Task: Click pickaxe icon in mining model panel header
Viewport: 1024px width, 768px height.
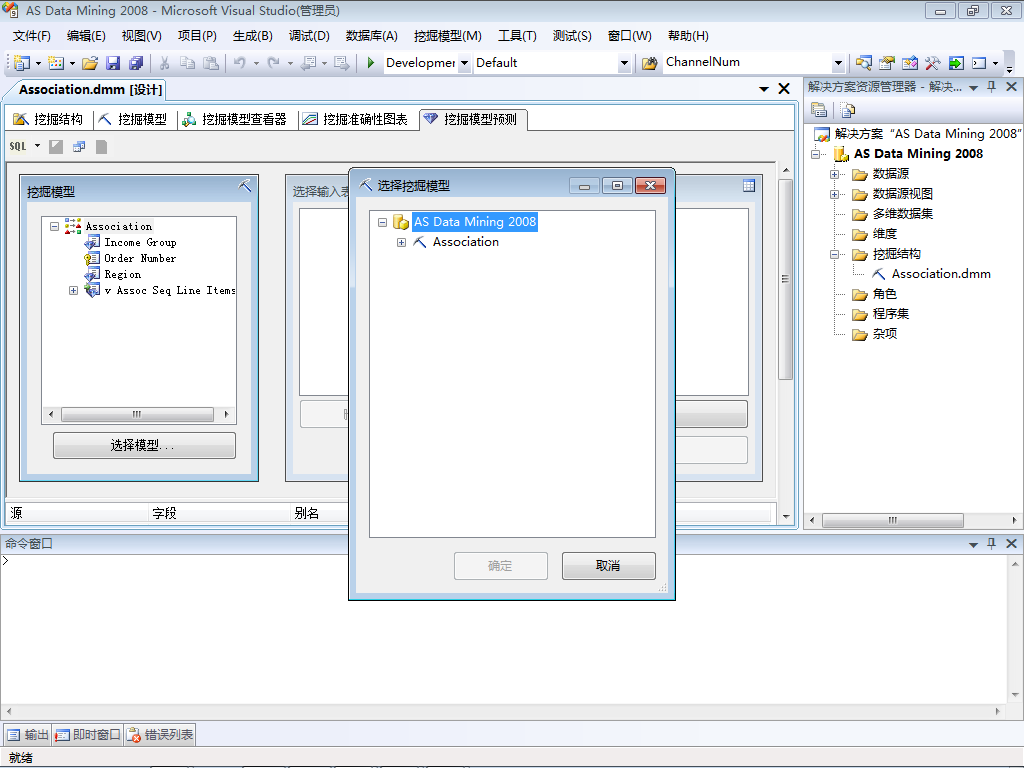Action: tap(244, 186)
